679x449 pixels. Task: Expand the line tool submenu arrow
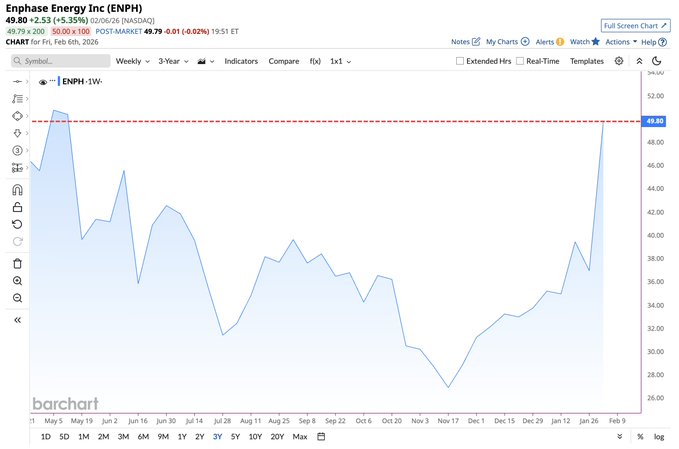pyautogui.click(x=27, y=81)
